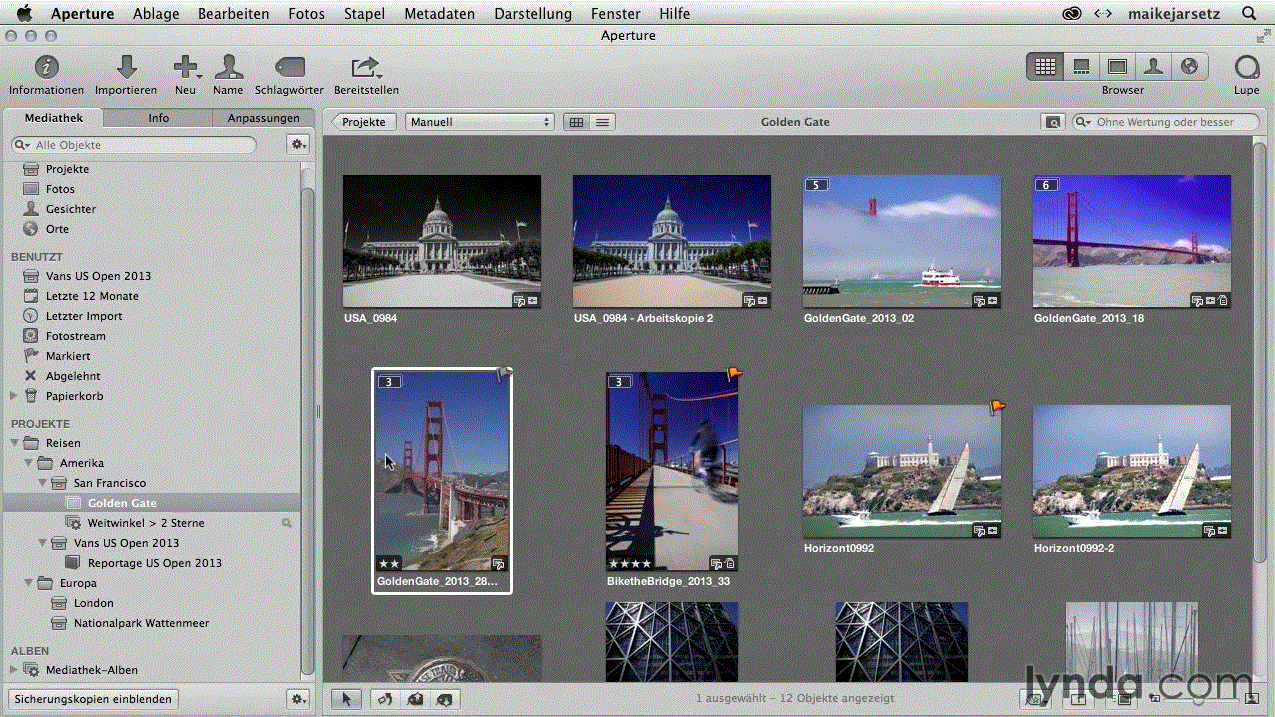Switch to the Info tab
1275x717 pixels.
tap(159, 118)
